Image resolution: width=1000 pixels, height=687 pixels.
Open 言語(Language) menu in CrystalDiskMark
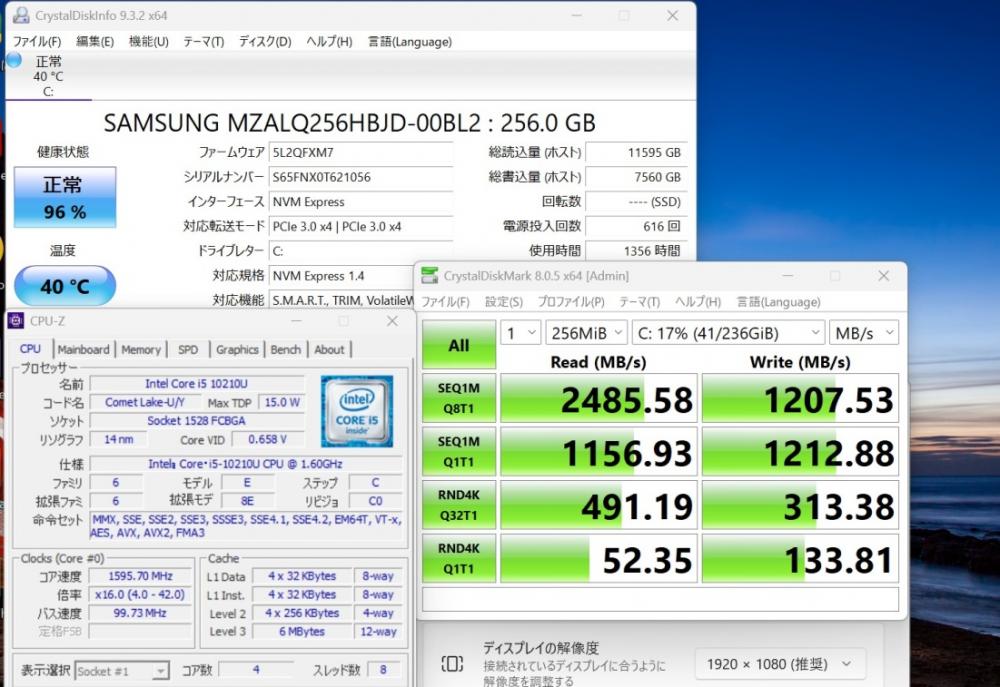click(x=778, y=302)
